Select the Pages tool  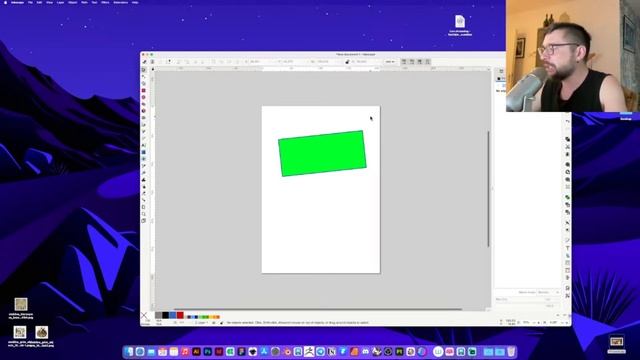pos(144,221)
